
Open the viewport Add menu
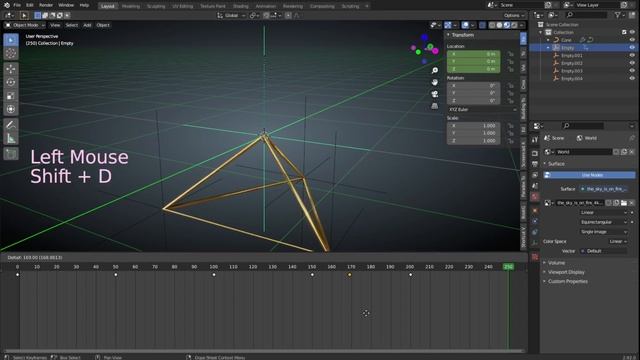point(87,25)
